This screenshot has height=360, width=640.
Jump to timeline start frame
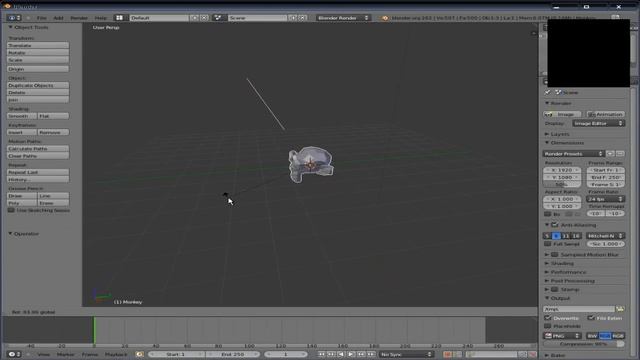pyautogui.click(x=322, y=354)
